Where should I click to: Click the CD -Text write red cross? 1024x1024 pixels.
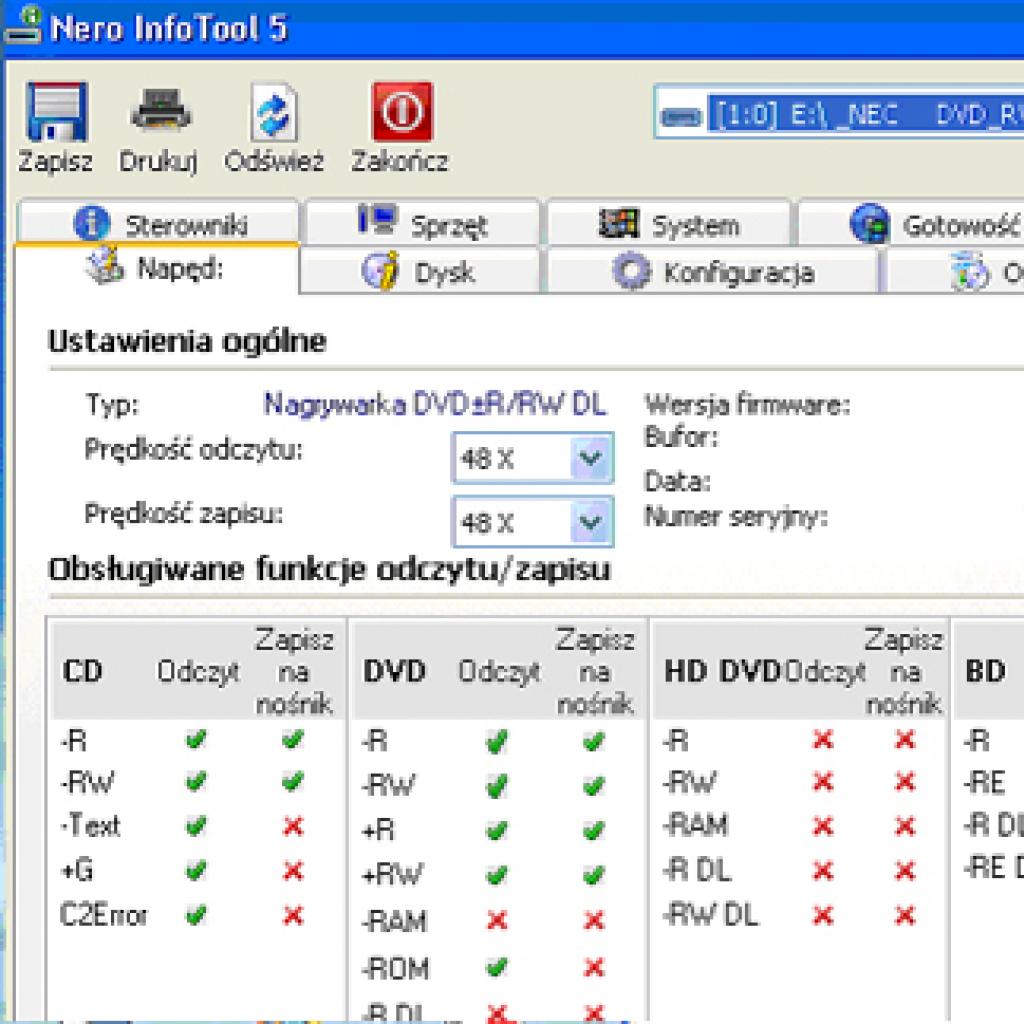[293, 827]
